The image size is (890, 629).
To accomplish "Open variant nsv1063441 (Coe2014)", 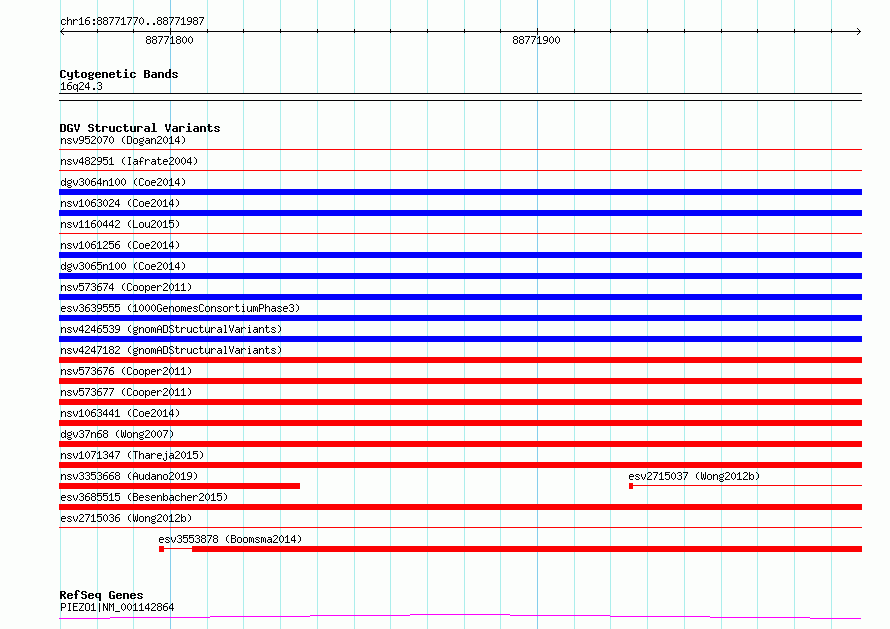I will [120, 413].
